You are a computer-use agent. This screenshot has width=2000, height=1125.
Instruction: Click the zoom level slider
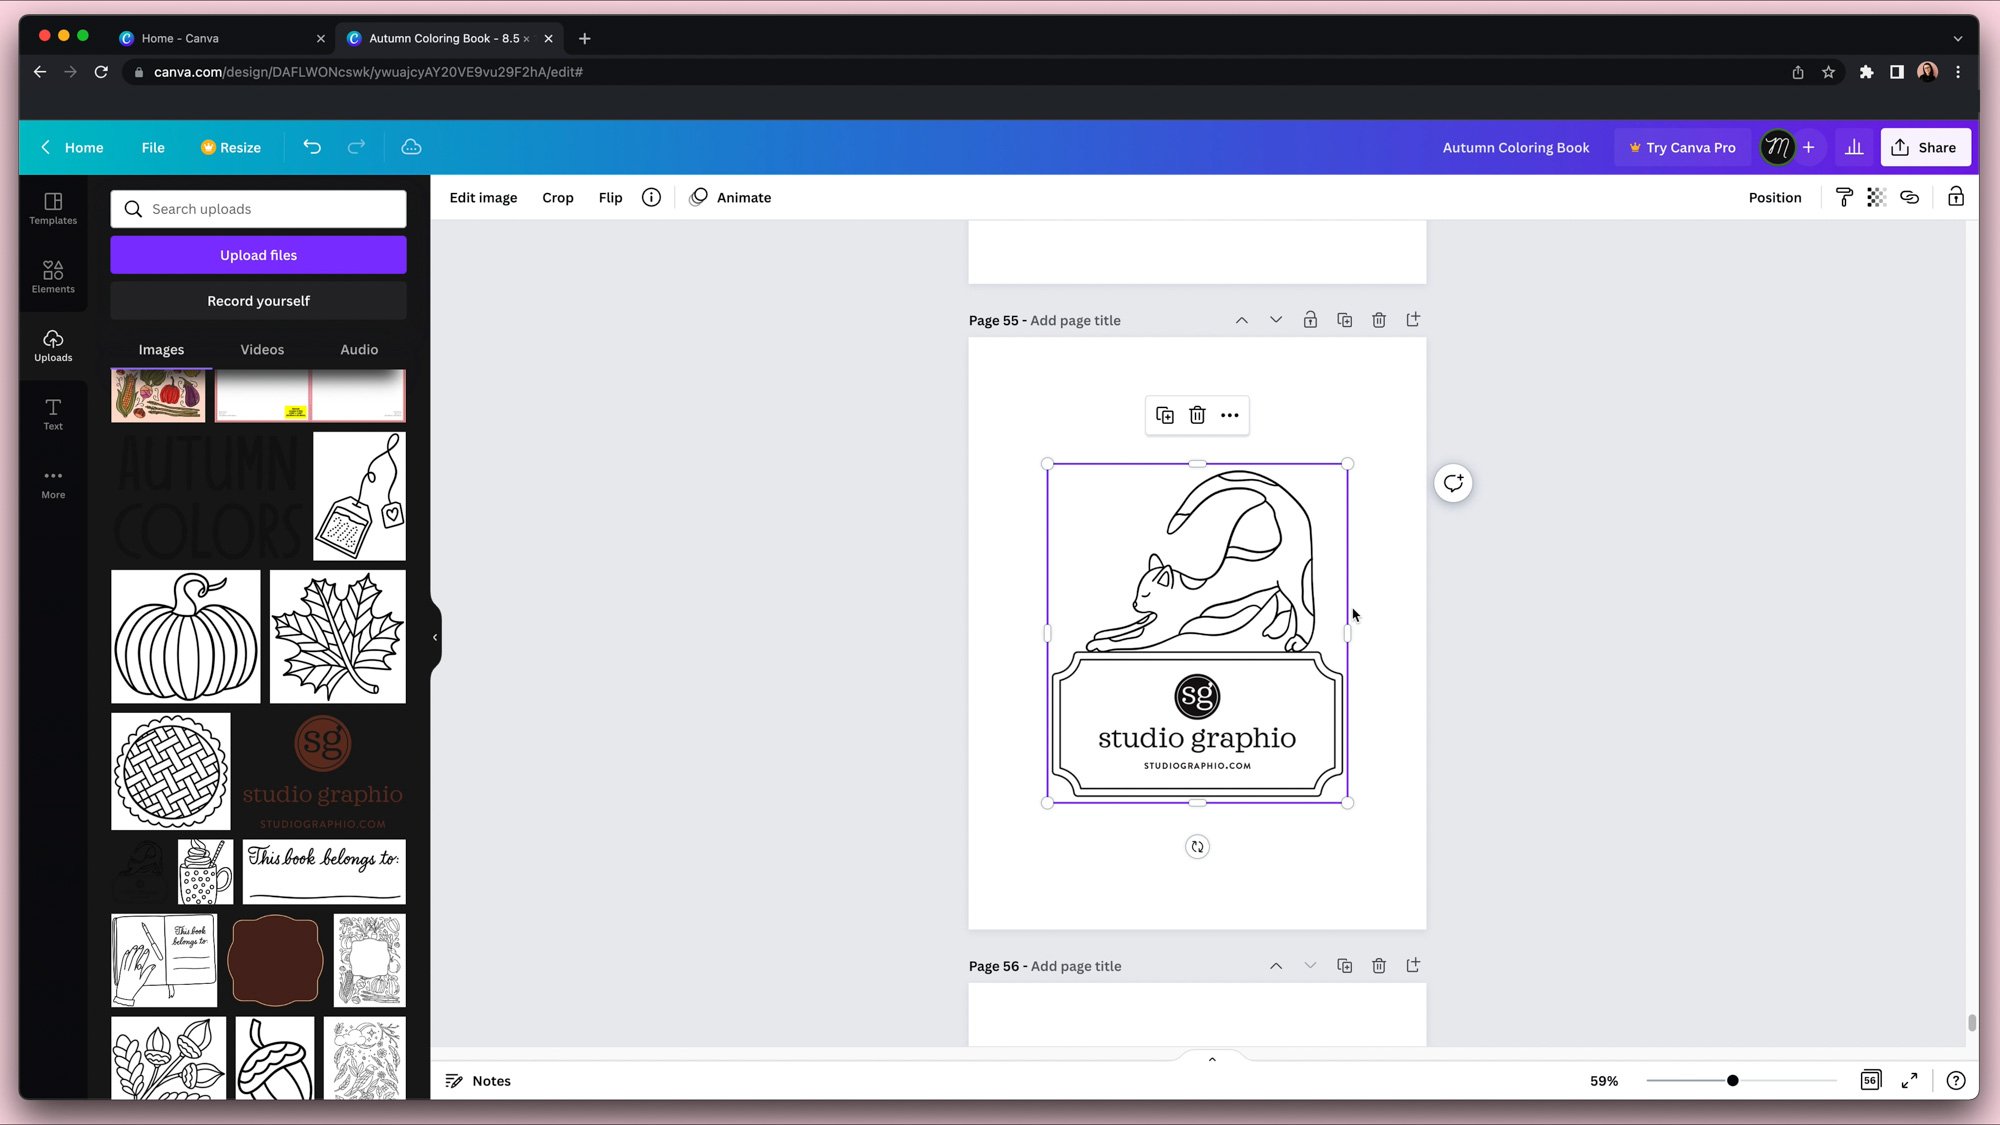point(1732,1080)
